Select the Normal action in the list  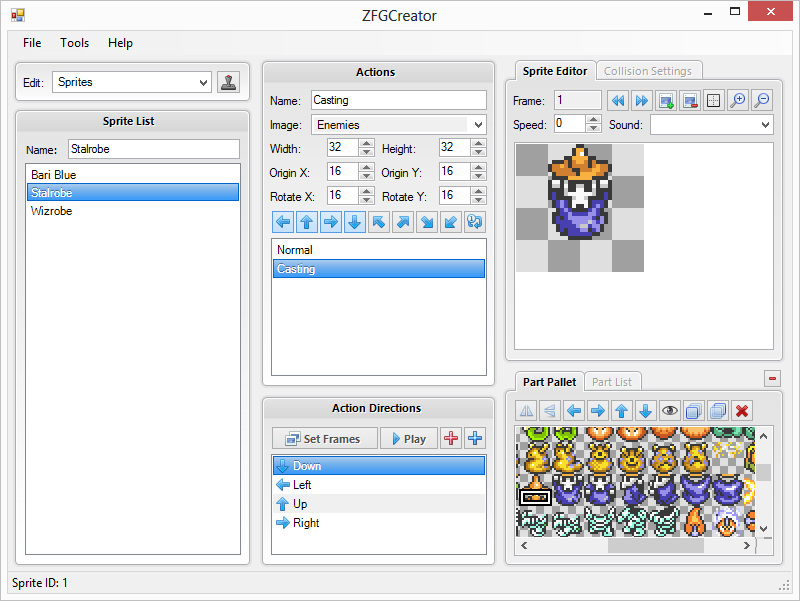379,250
